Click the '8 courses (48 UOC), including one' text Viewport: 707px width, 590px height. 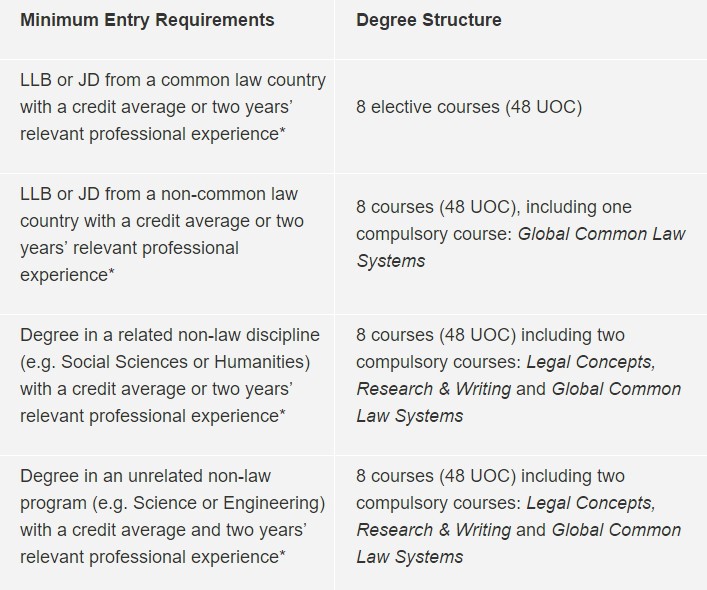click(494, 207)
